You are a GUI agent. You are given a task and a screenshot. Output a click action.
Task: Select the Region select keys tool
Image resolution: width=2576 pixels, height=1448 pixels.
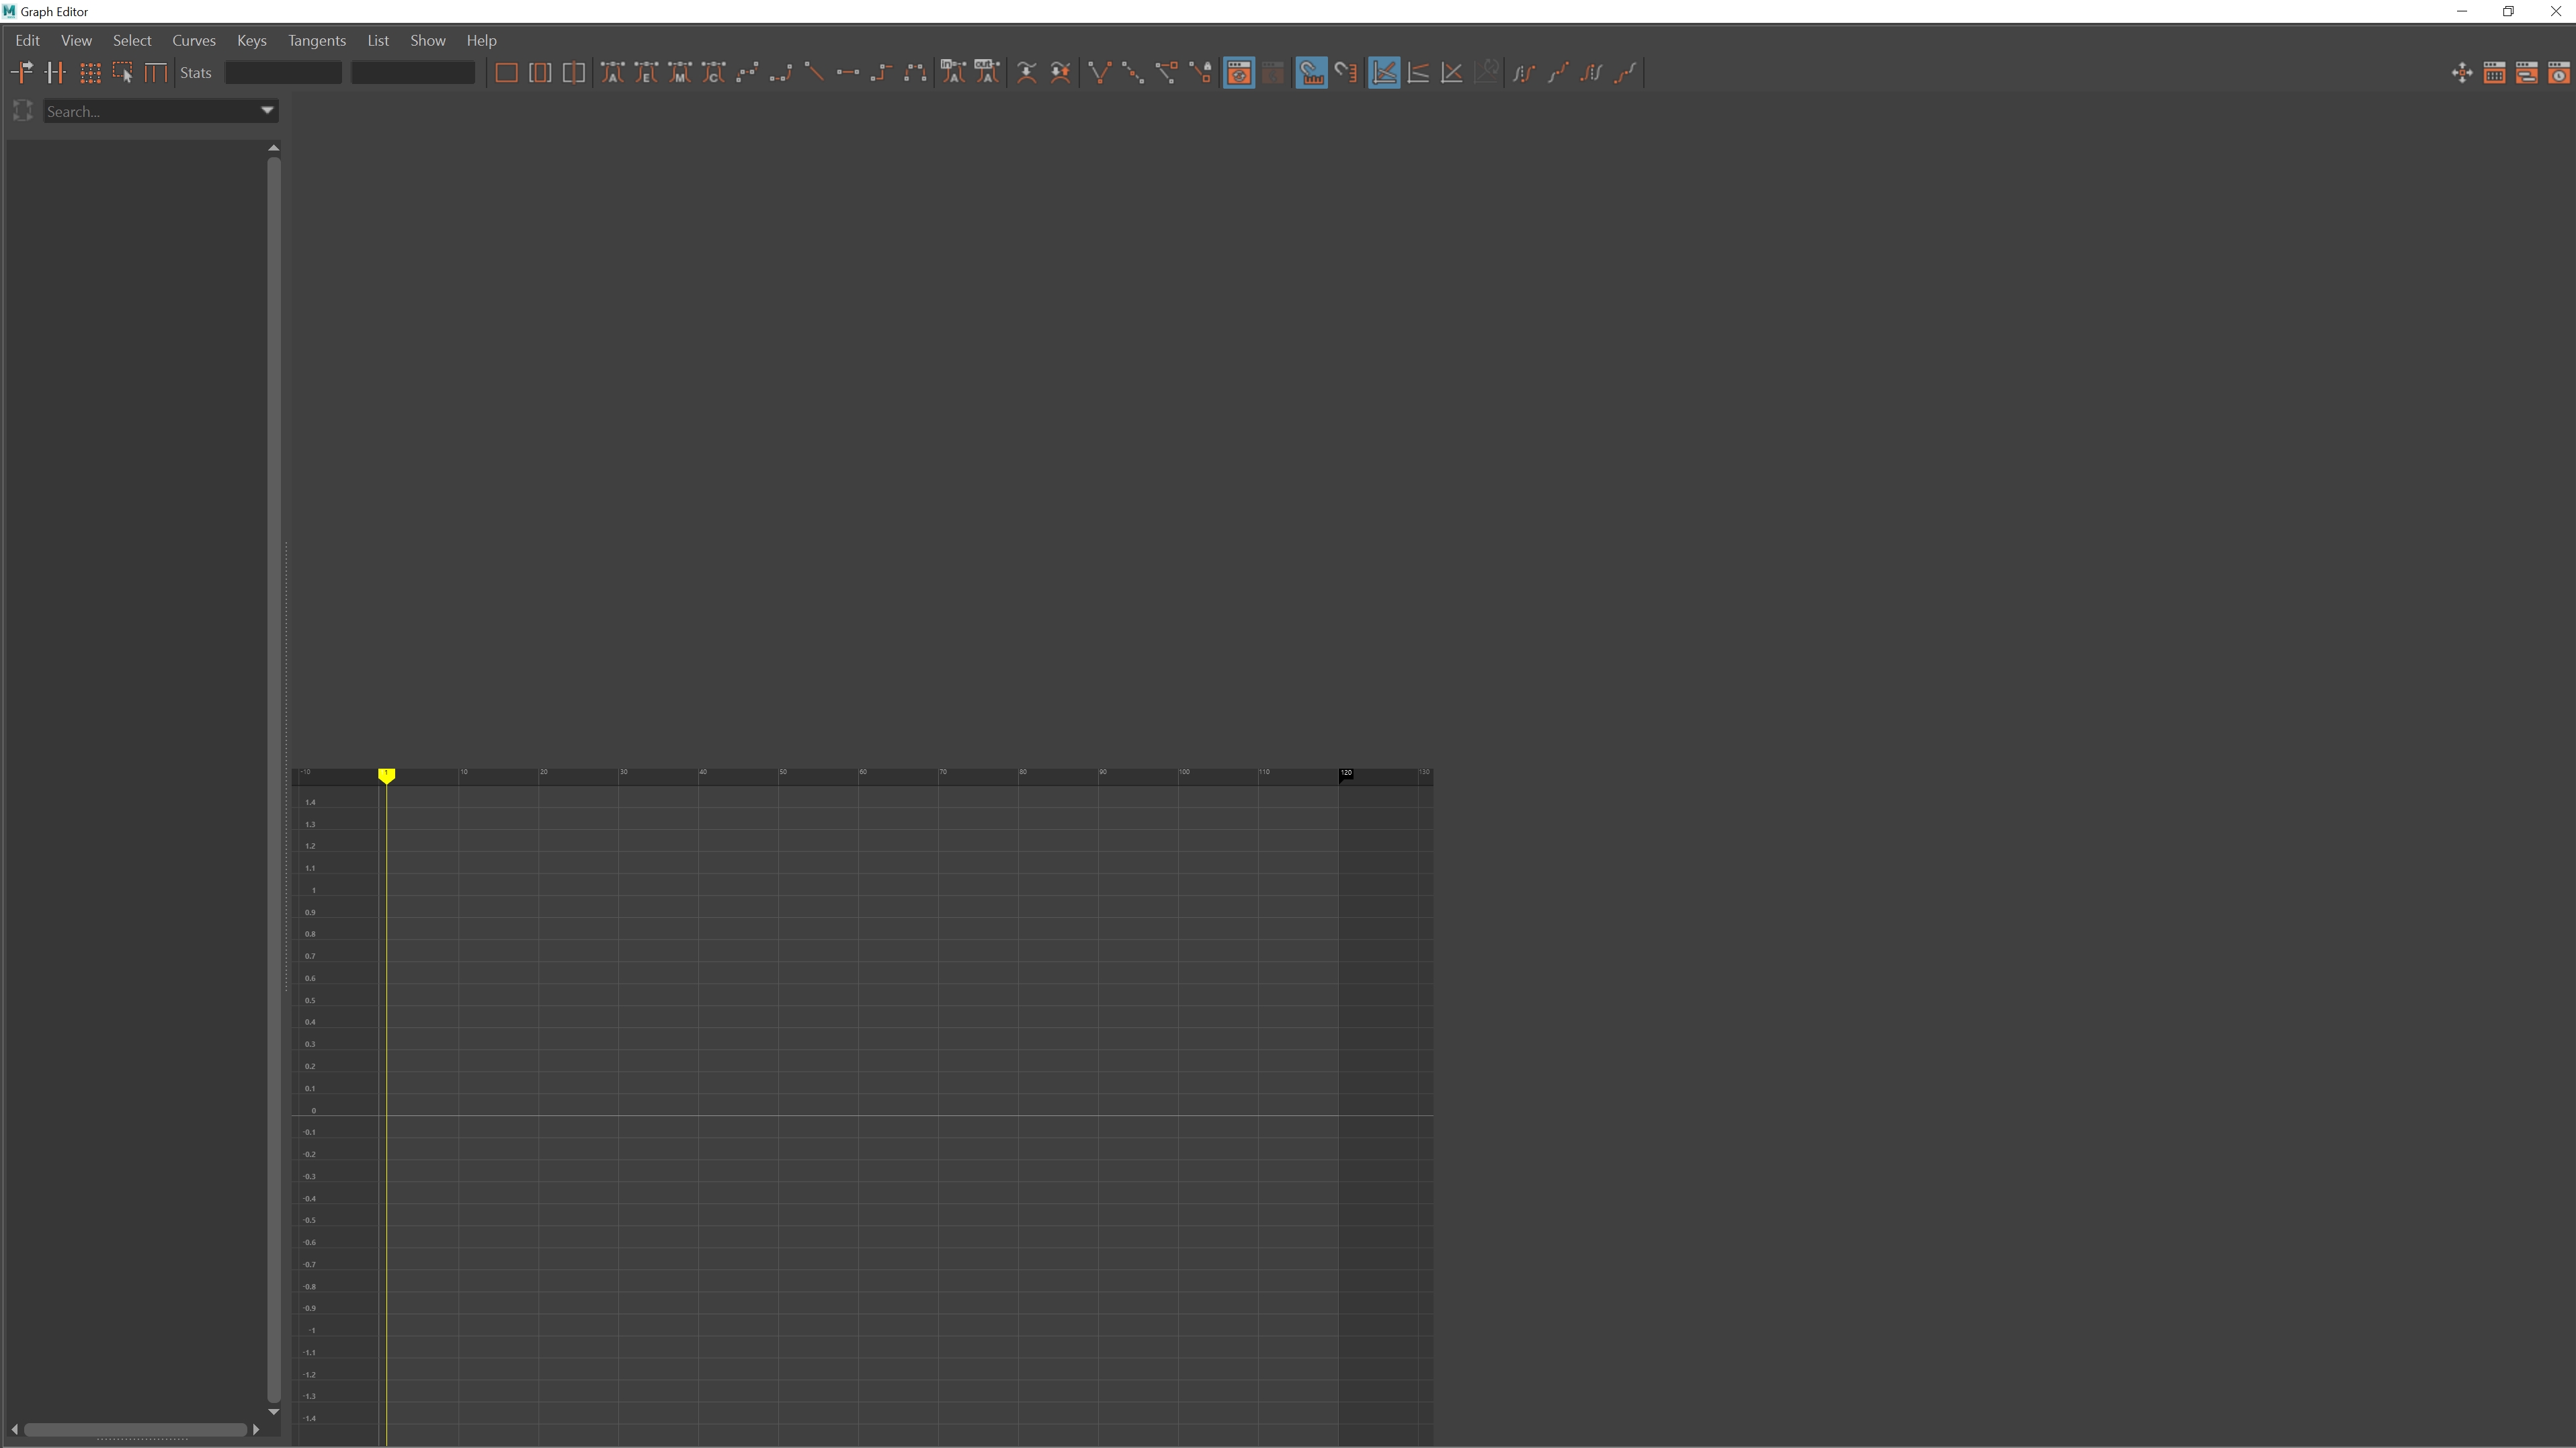123,72
